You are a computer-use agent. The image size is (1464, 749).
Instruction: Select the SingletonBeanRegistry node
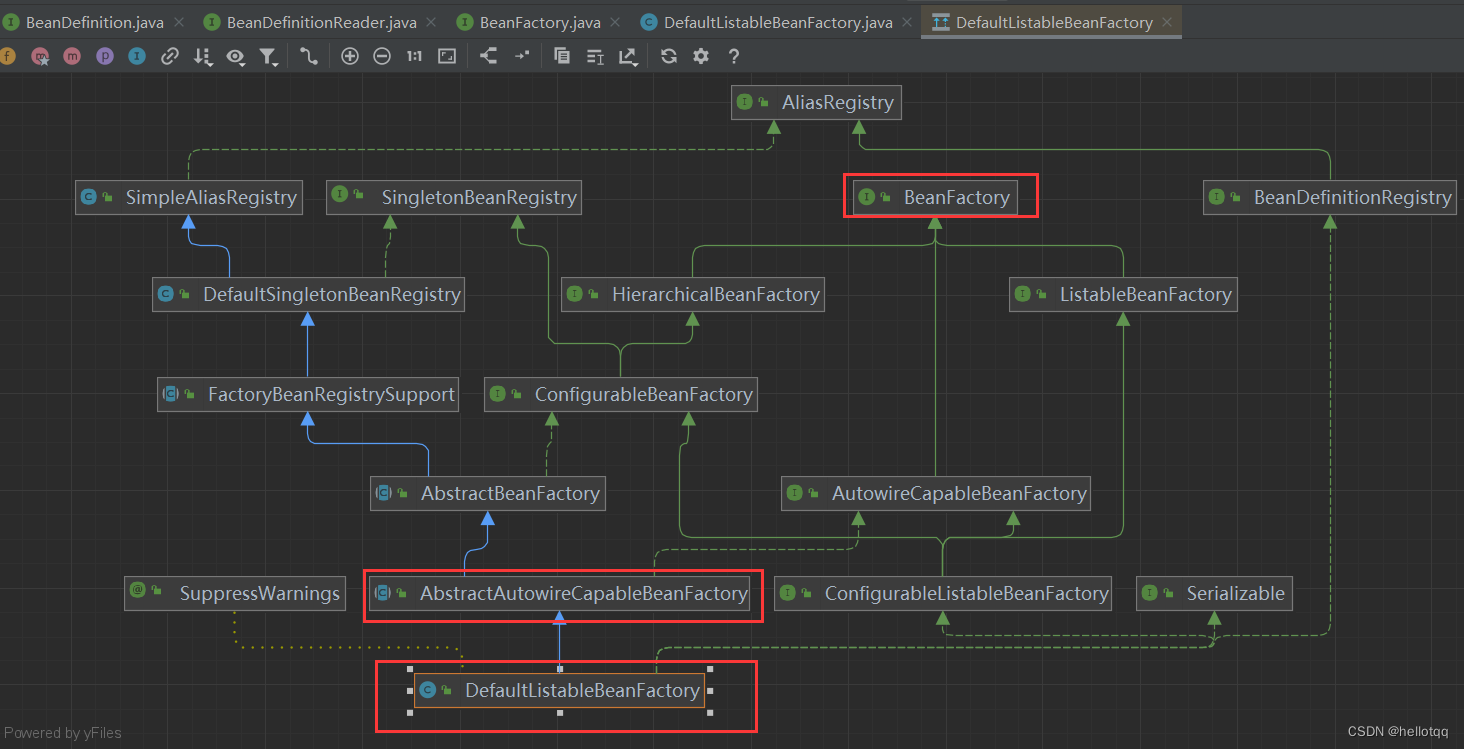[x=455, y=197]
